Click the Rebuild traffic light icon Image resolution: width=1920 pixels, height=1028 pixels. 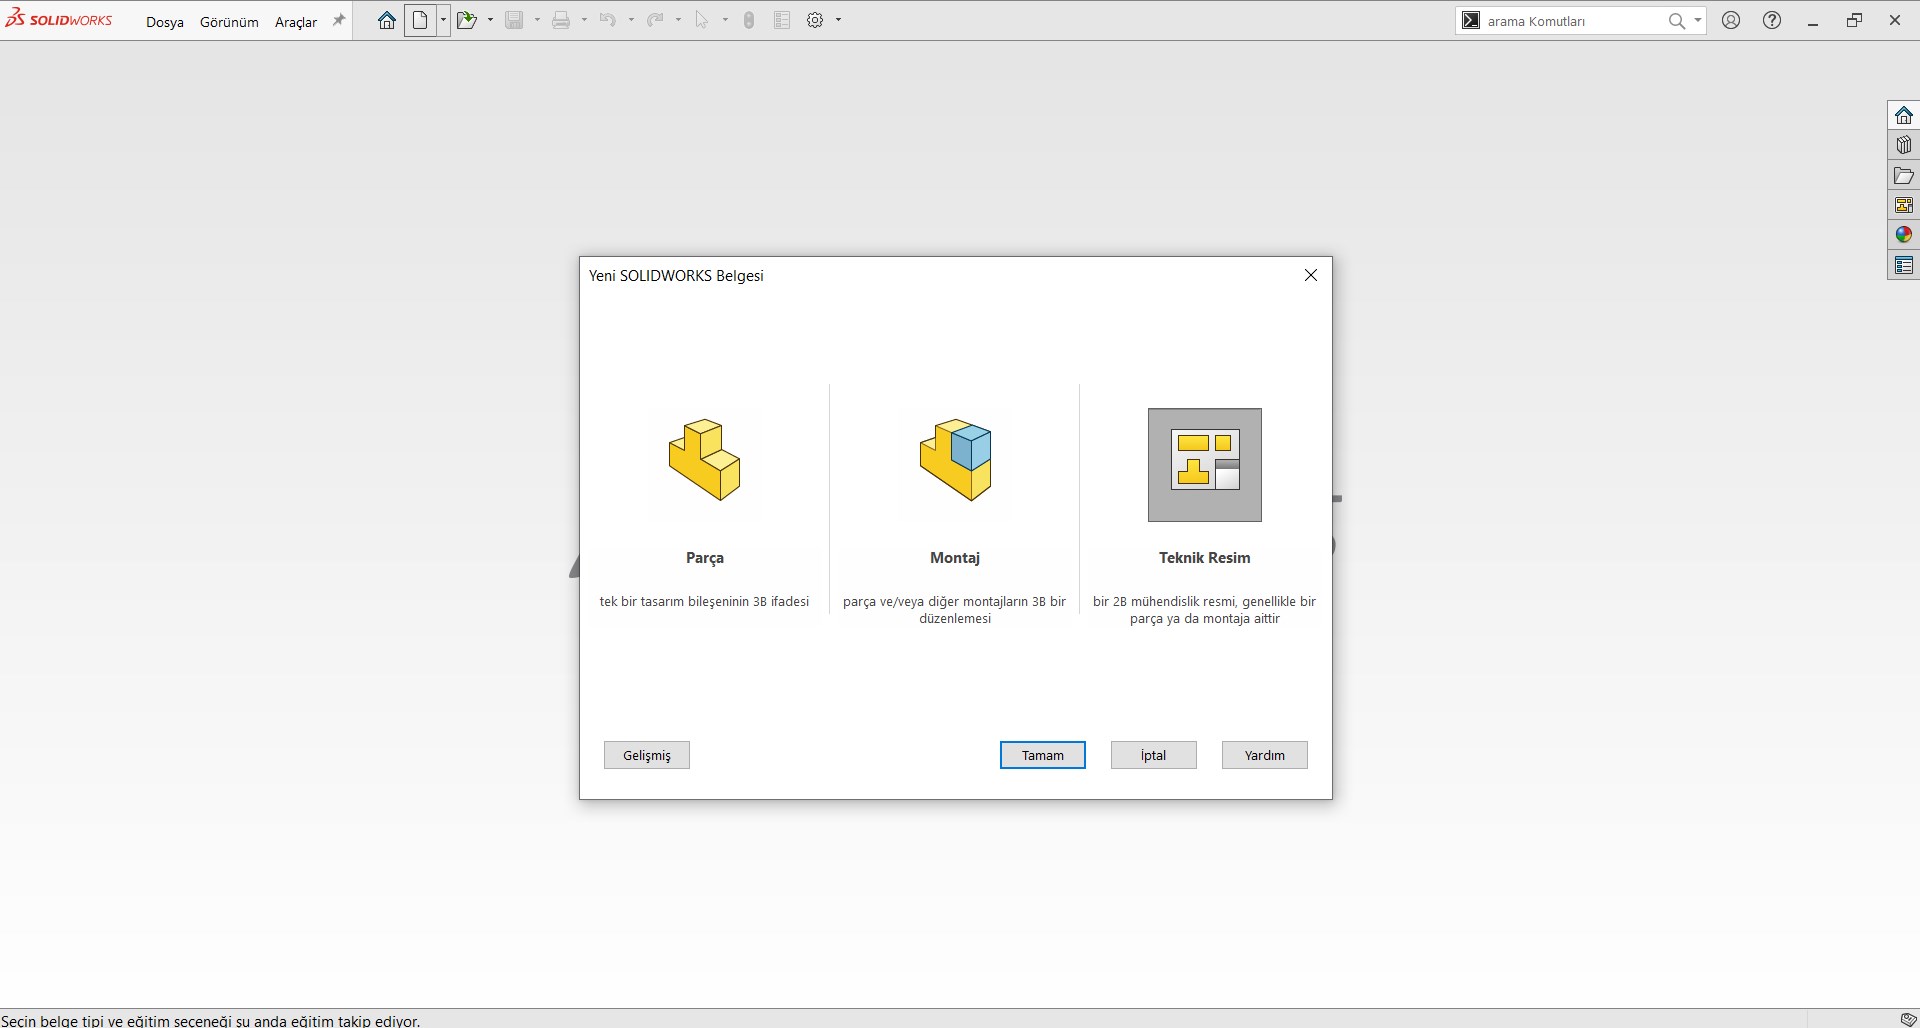(749, 20)
